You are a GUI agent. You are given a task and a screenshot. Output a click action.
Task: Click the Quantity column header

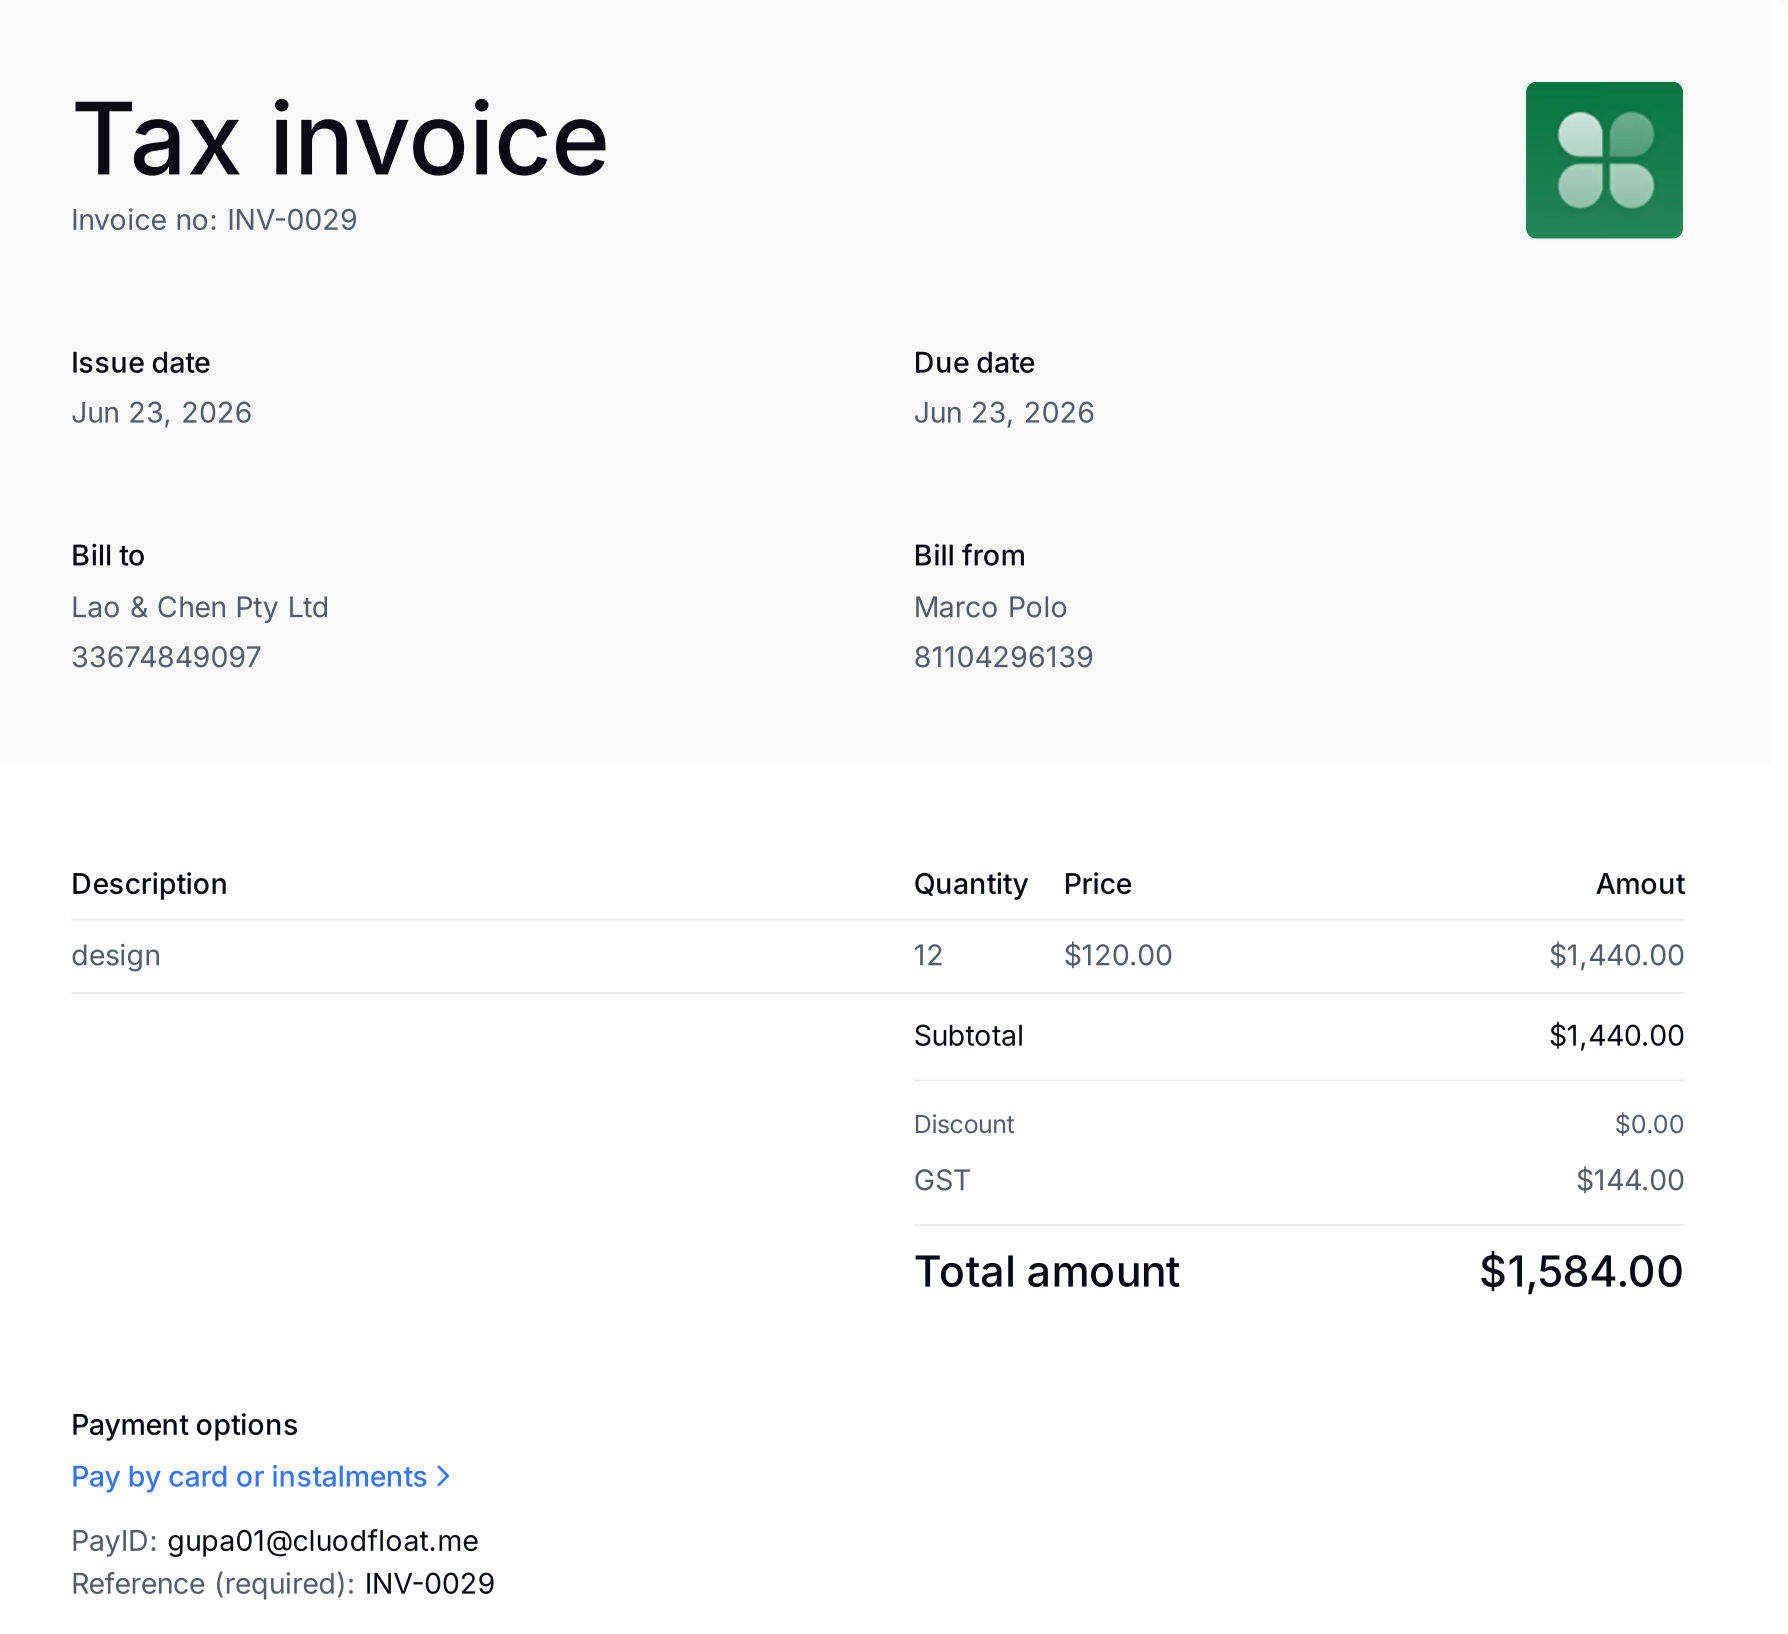pos(971,884)
